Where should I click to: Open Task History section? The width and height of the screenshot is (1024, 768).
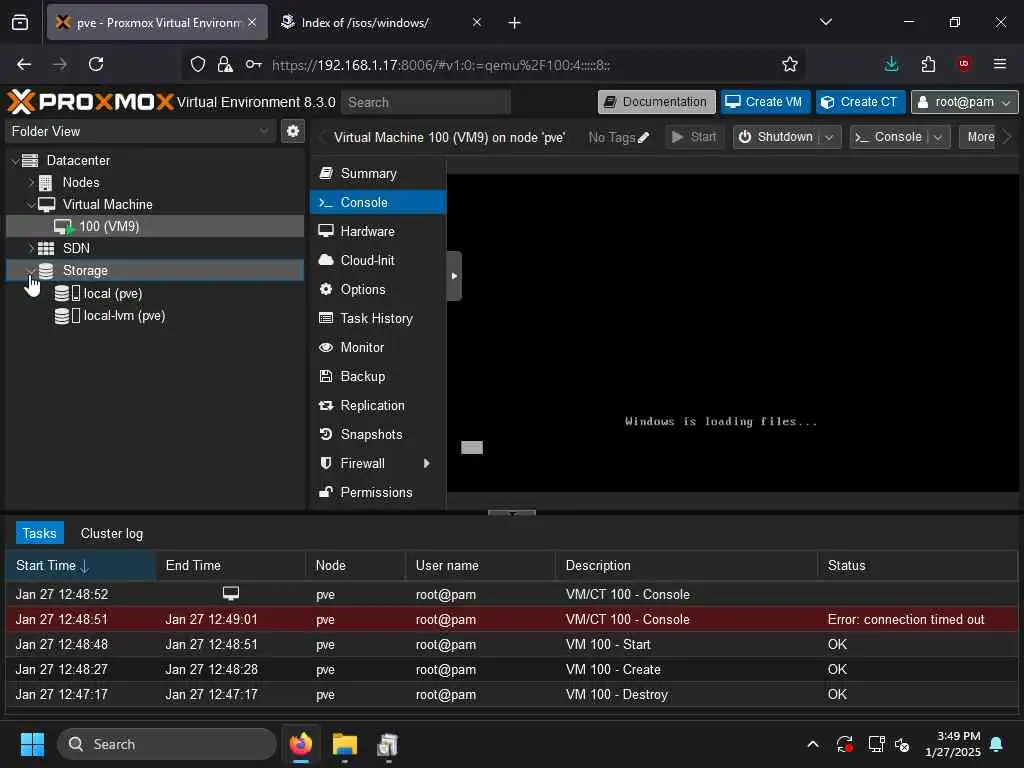377,318
